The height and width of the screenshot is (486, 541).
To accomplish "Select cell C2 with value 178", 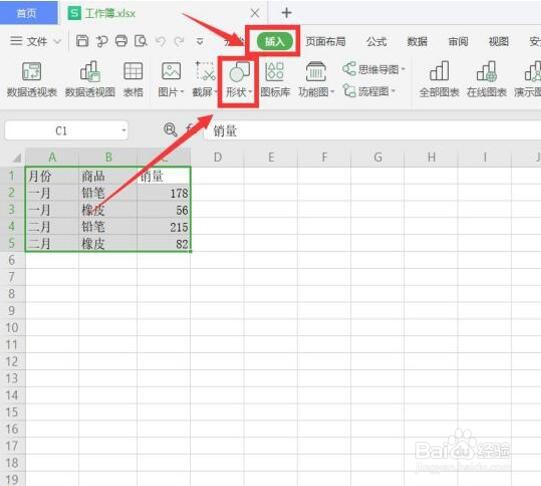I will coord(164,193).
